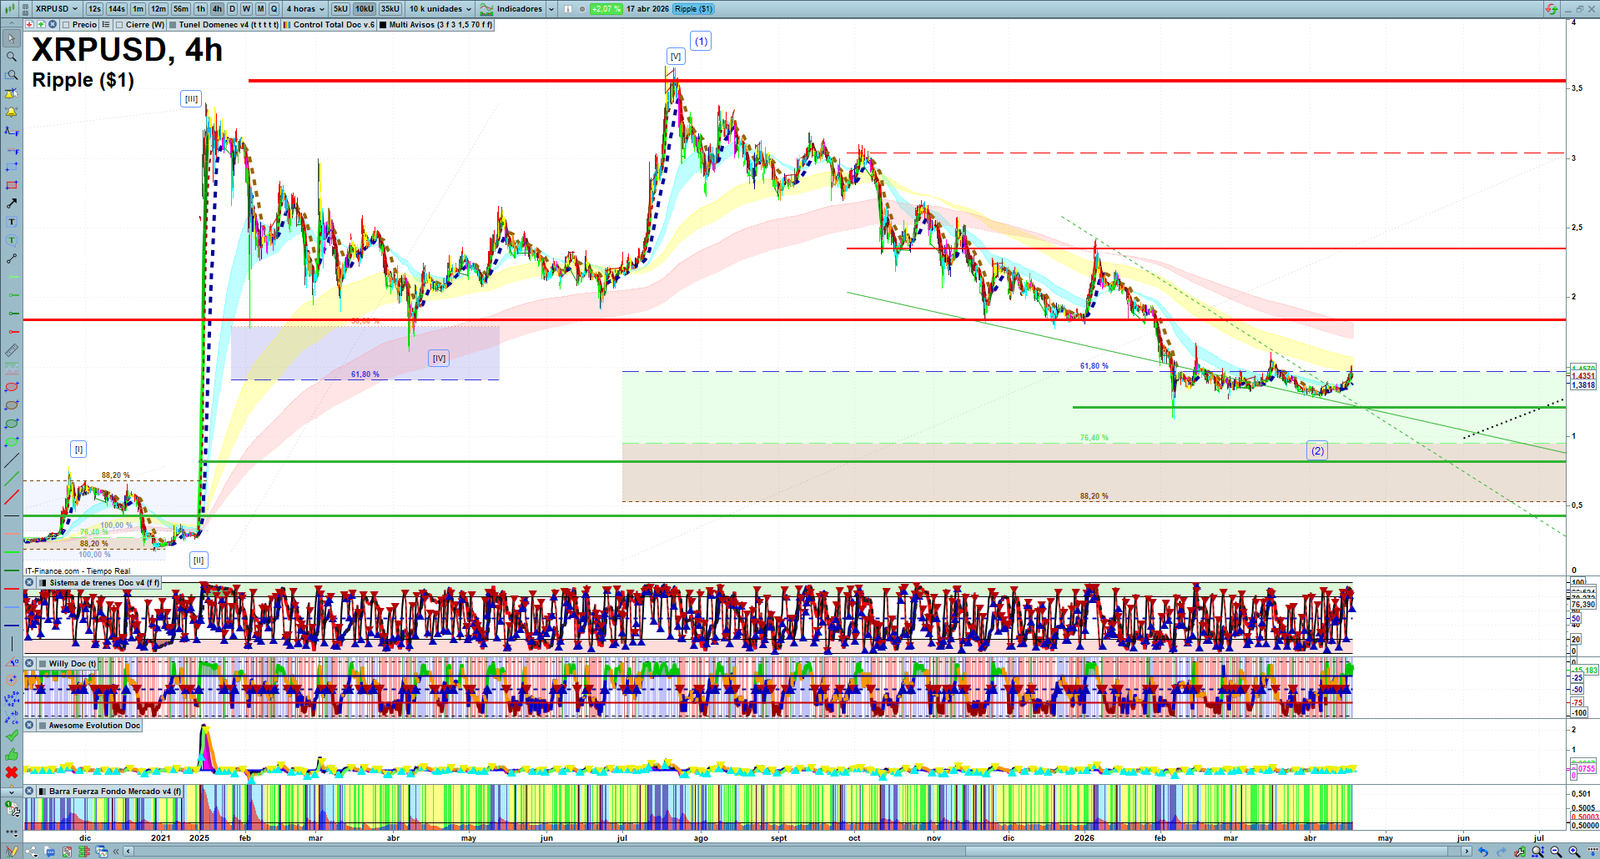Image resolution: width=1600 pixels, height=859 pixels.
Task: Open the Indicadores button
Action: [x=511, y=9]
